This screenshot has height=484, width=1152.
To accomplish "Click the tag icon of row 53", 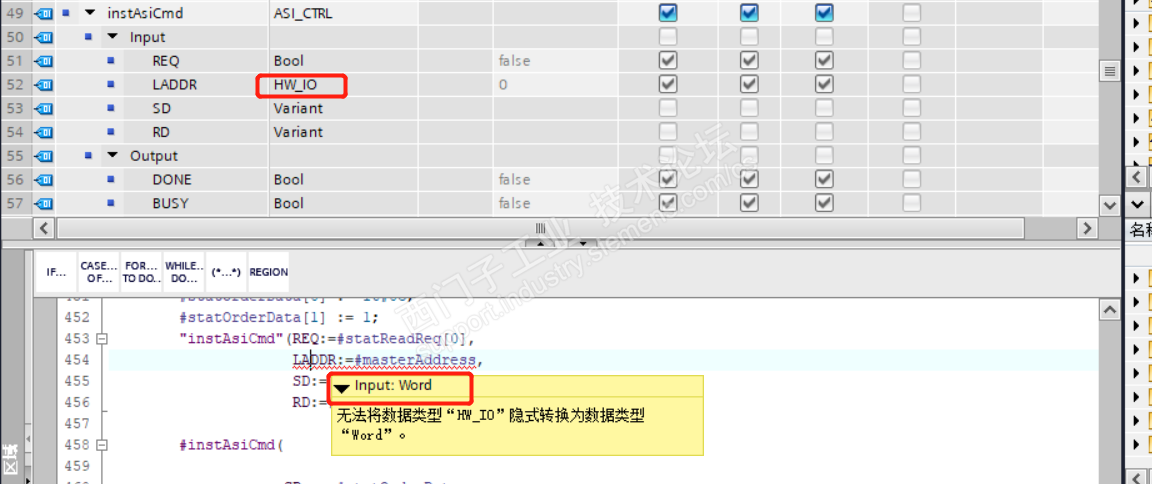I will 42,109.
